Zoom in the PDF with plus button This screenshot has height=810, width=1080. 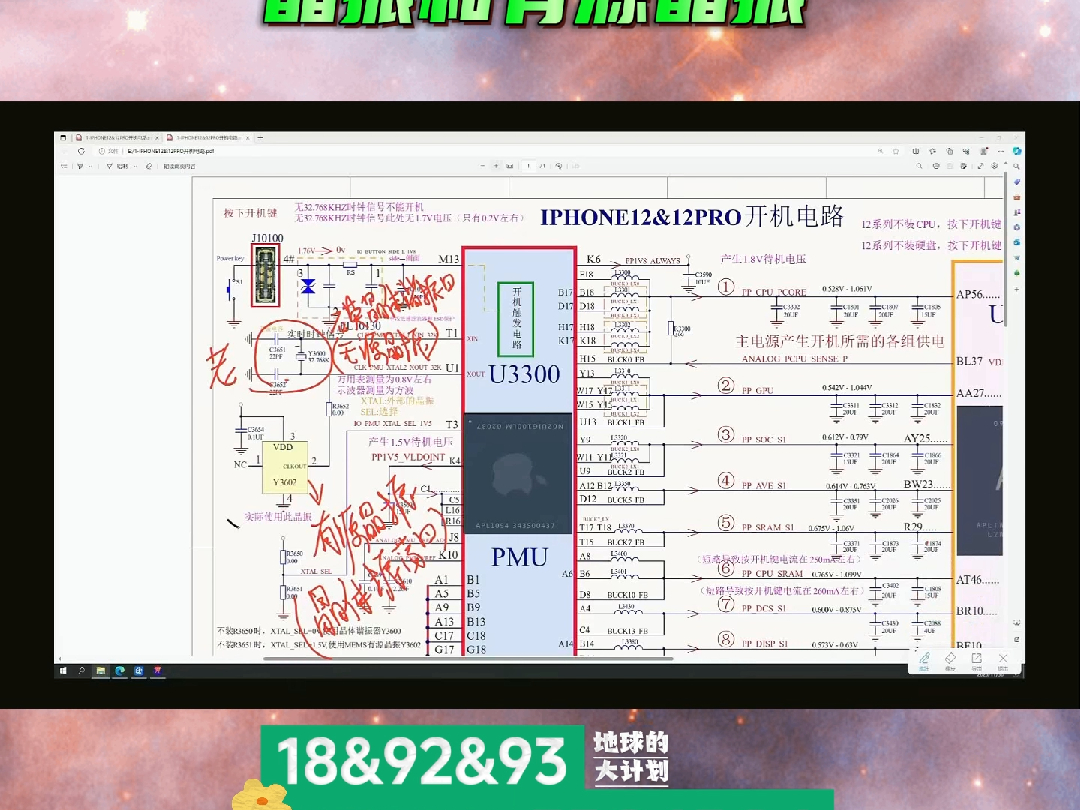pyautogui.click(x=496, y=166)
